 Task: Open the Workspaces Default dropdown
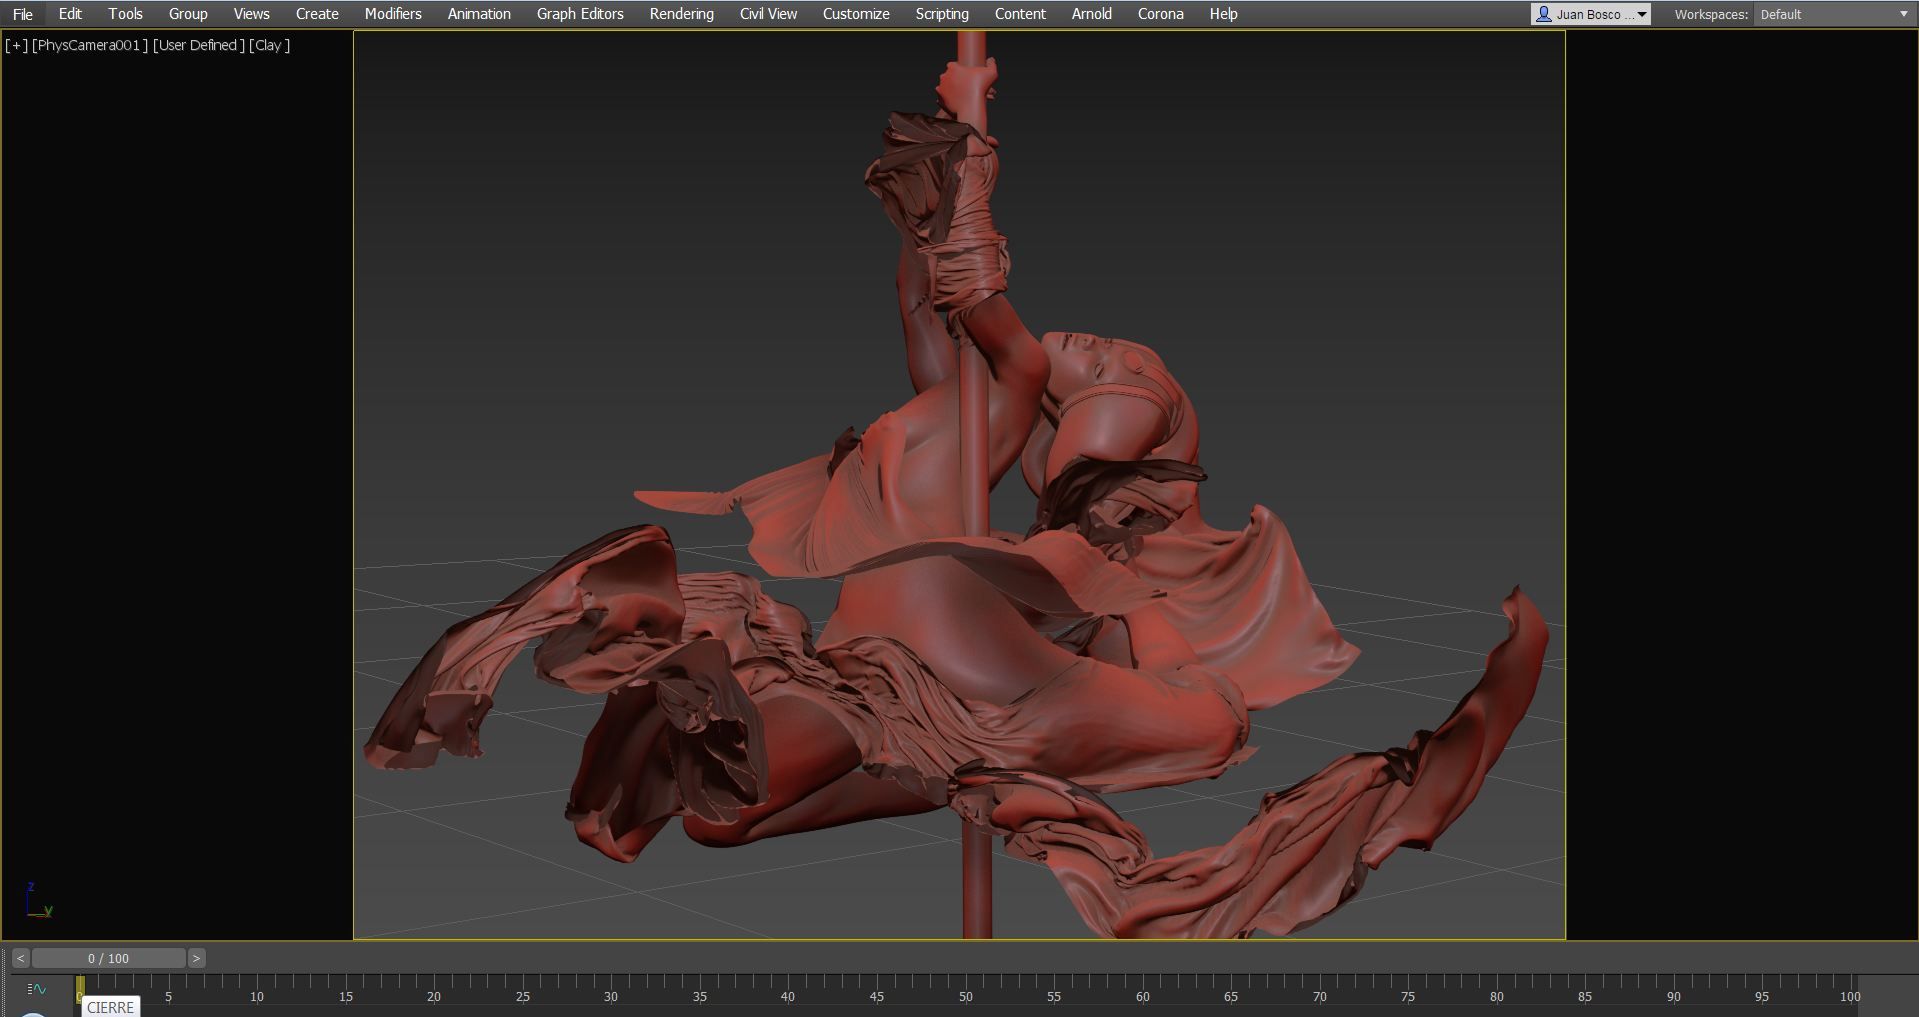click(x=1834, y=14)
